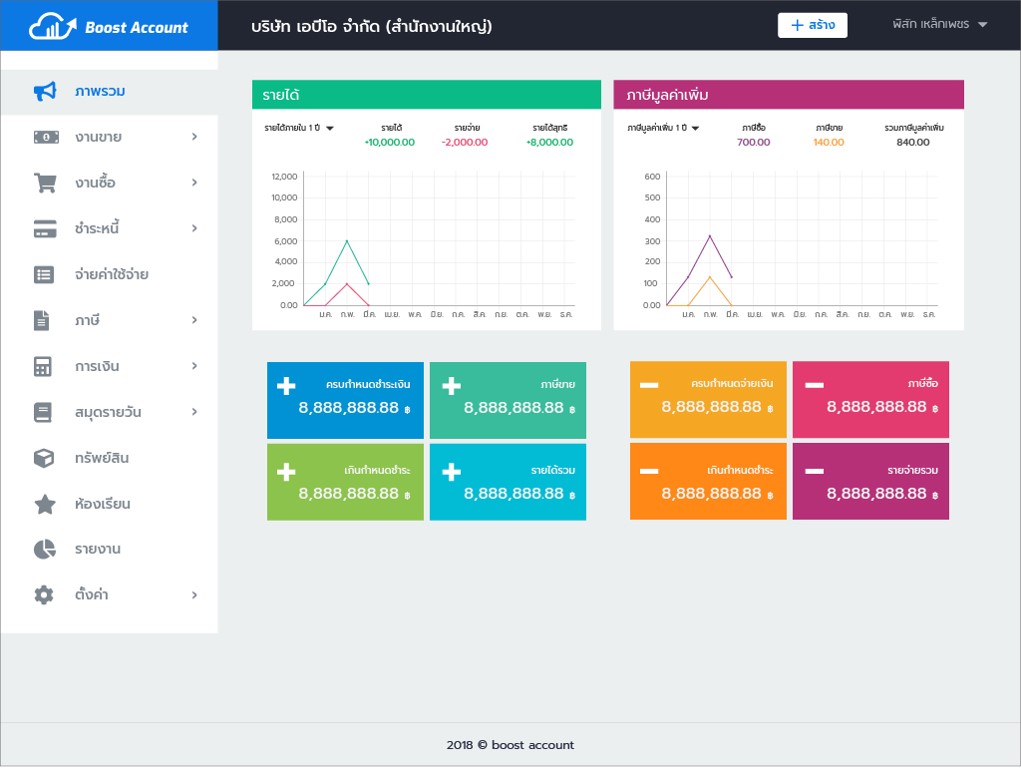Select the calculator icon for การเงิน

pos(43,366)
